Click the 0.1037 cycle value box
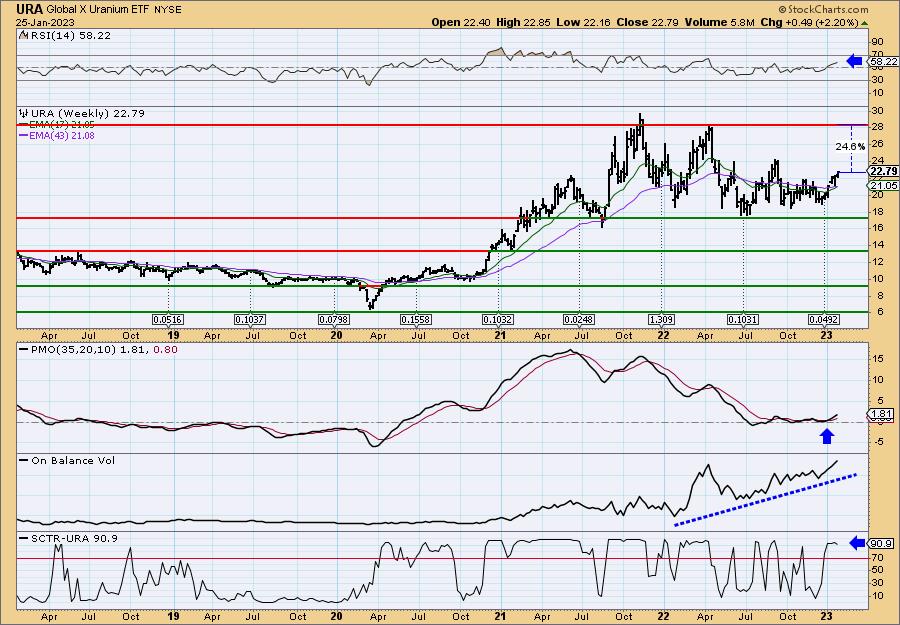Image resolution: width=900 pixels, height=625 pixels. tap(250, 319)
